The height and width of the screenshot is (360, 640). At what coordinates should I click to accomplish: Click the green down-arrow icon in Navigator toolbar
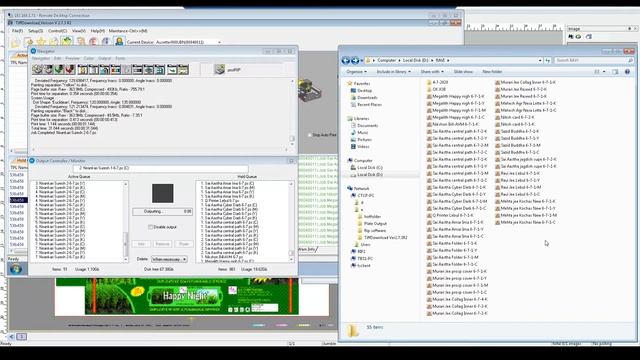[59, 69]
